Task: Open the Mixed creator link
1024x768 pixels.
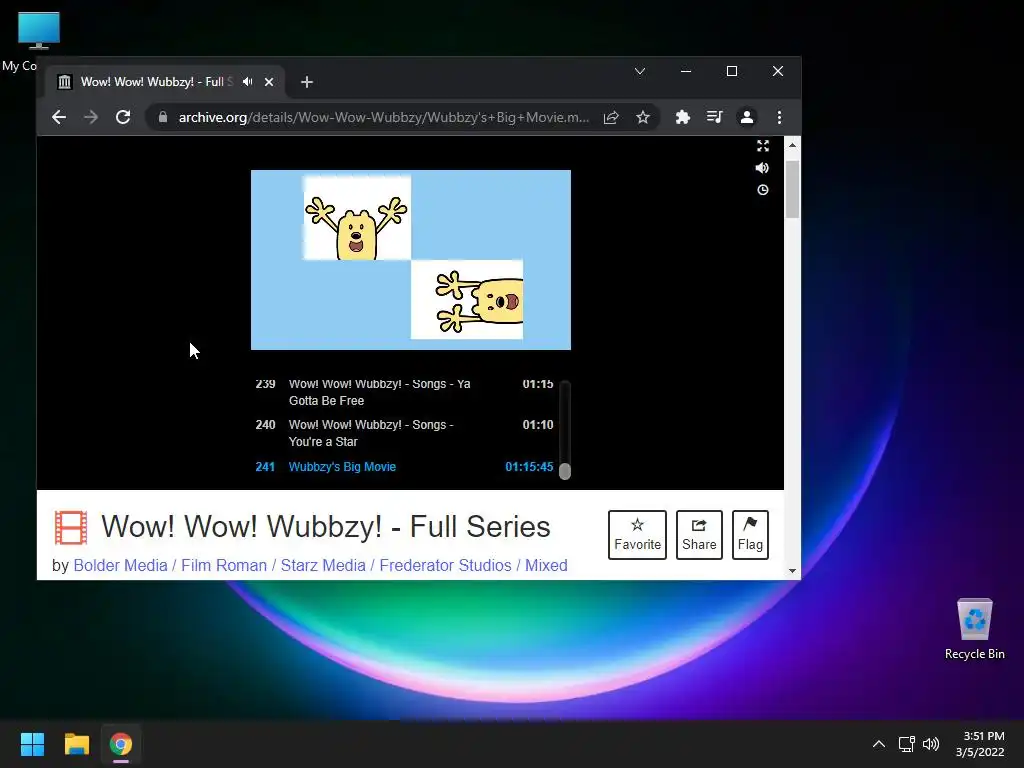Action: (546, 566)
